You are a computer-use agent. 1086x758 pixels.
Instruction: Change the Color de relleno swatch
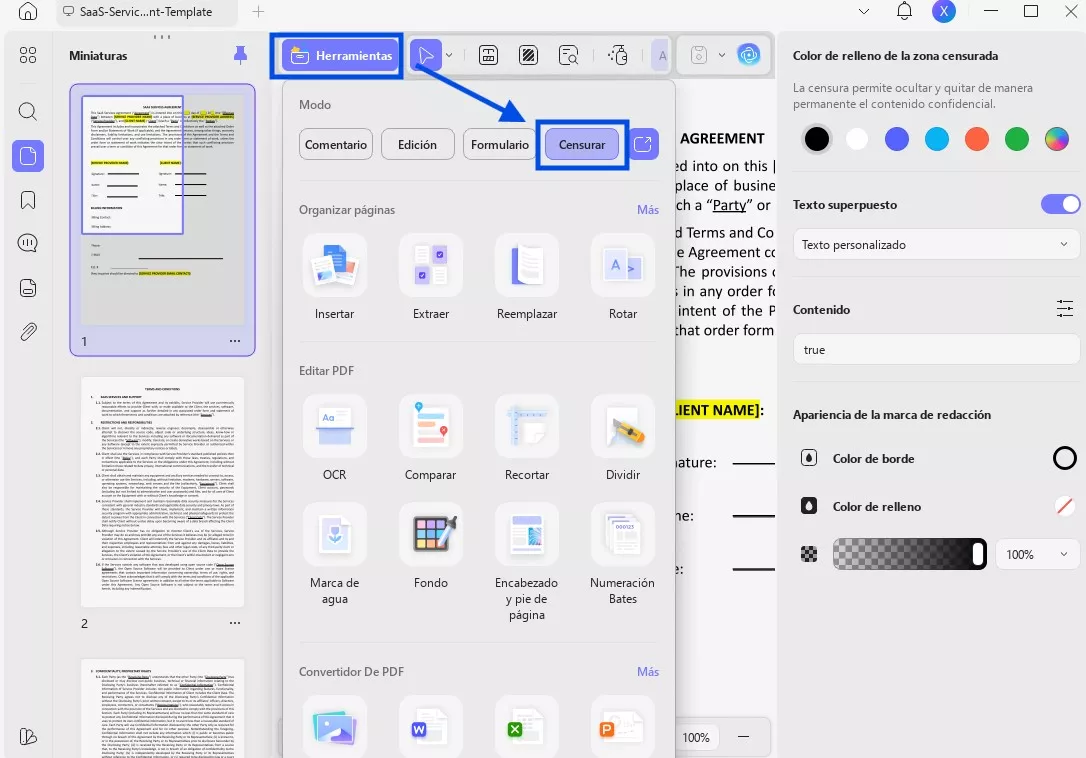pyautogui.click(x=1065, y=506)
